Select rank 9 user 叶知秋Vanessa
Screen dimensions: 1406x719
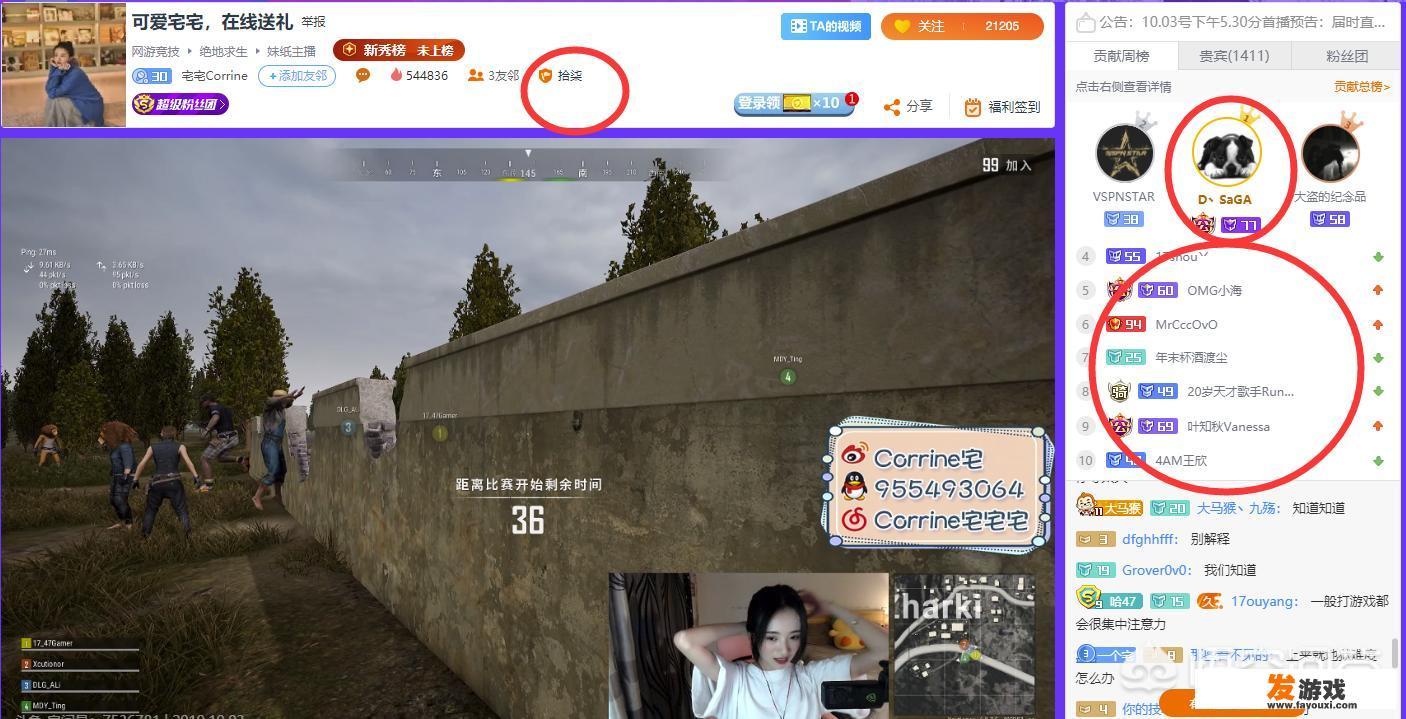point(1228,426)
